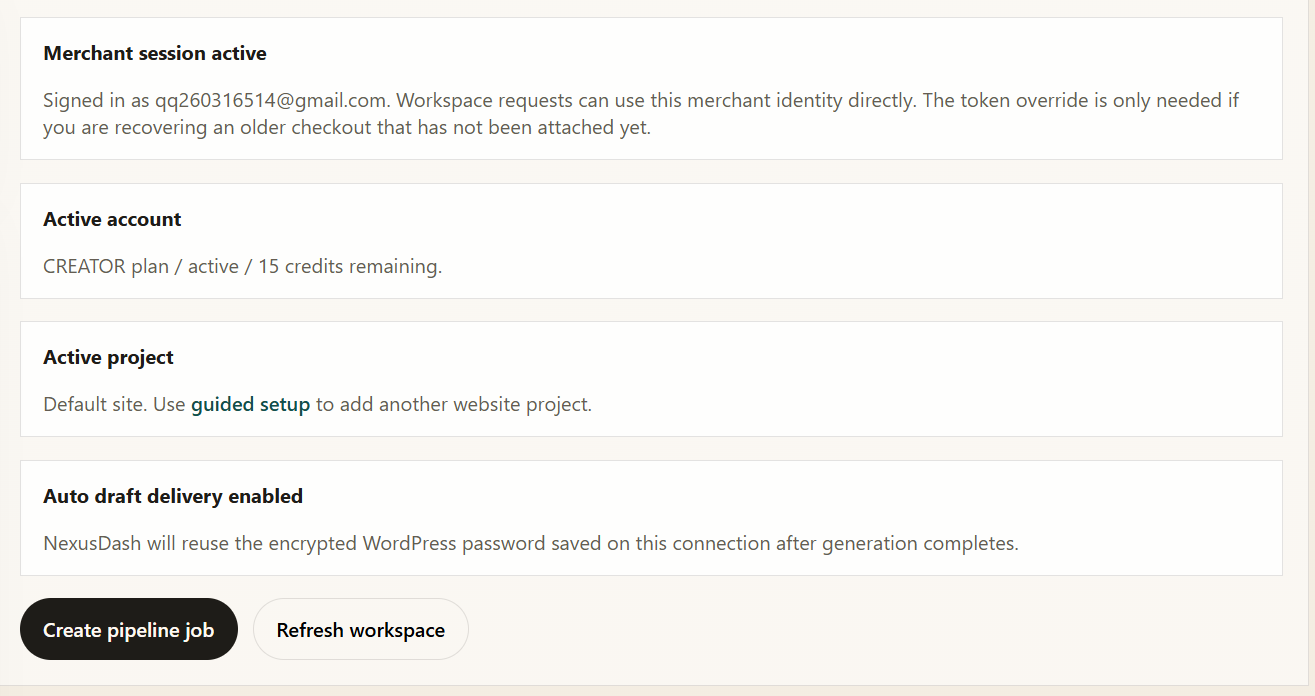Screen dimensions: 1315x696
Task: Click the NexusDash WordPress password description
Action: pyautogui.click(x=531, y=544)
